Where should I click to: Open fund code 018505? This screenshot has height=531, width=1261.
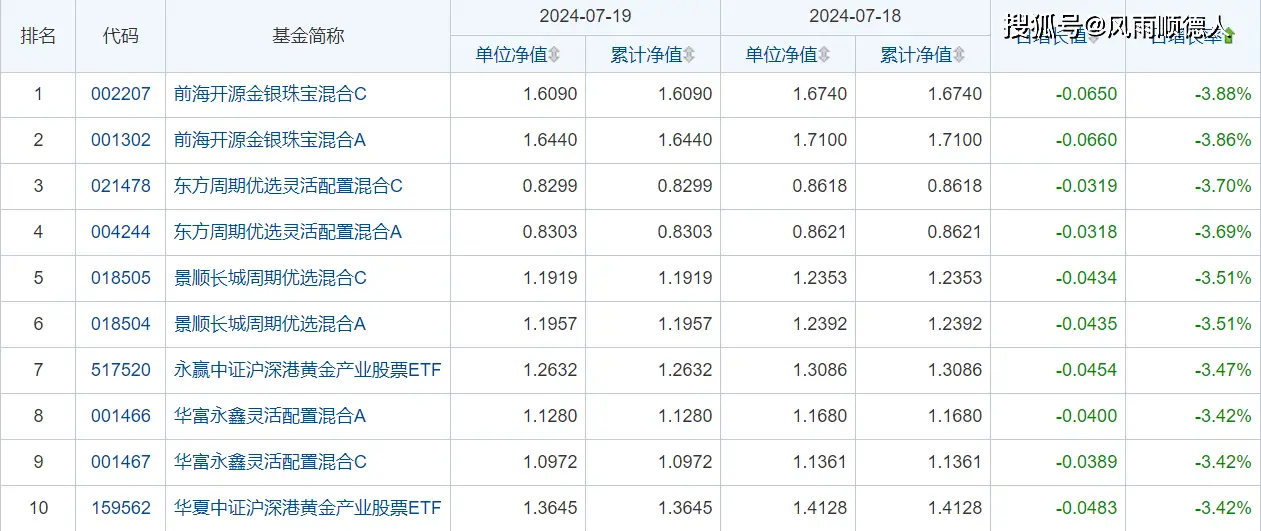coord(121,278)
